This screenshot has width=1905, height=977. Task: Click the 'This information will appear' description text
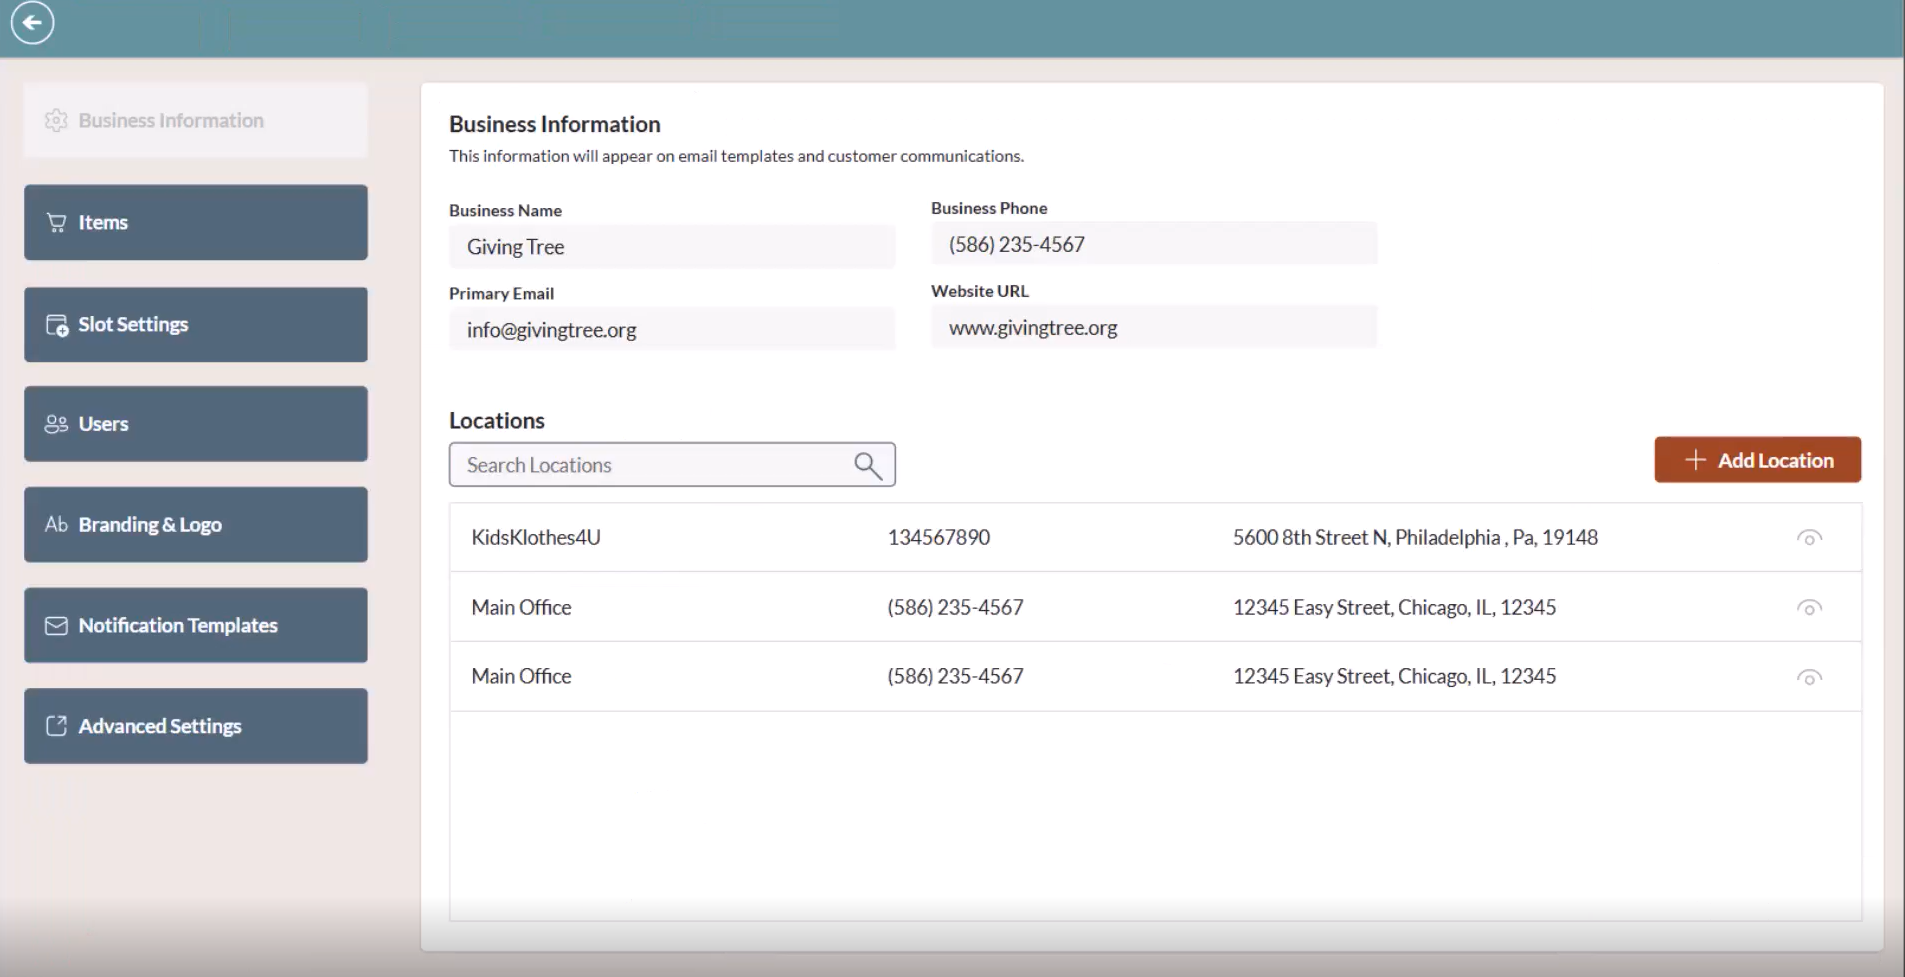736,156
